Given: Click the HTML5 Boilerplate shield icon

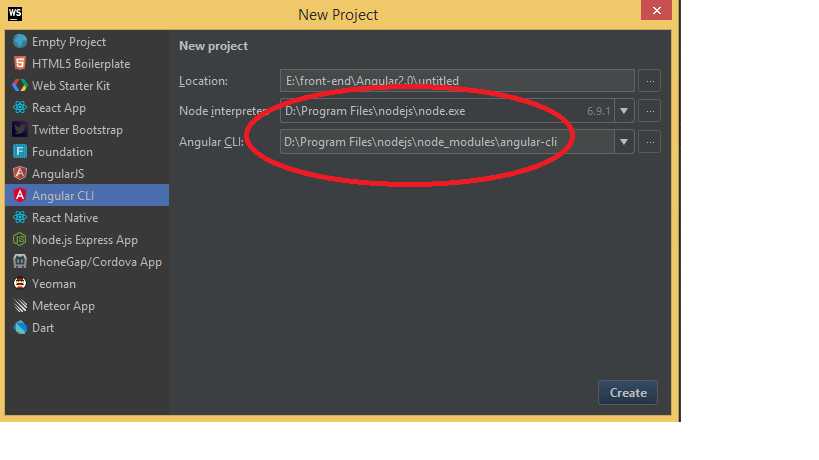Looking at the screenshot, I should tap(20, 63).
